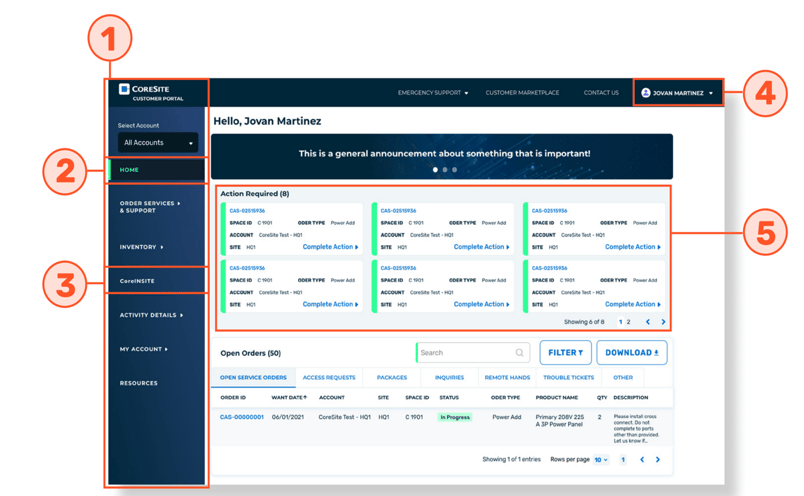Click the Open Orders (50) heading
This screenshot has width=804, height=496.
pyautogui.click(x=251, y=353)
